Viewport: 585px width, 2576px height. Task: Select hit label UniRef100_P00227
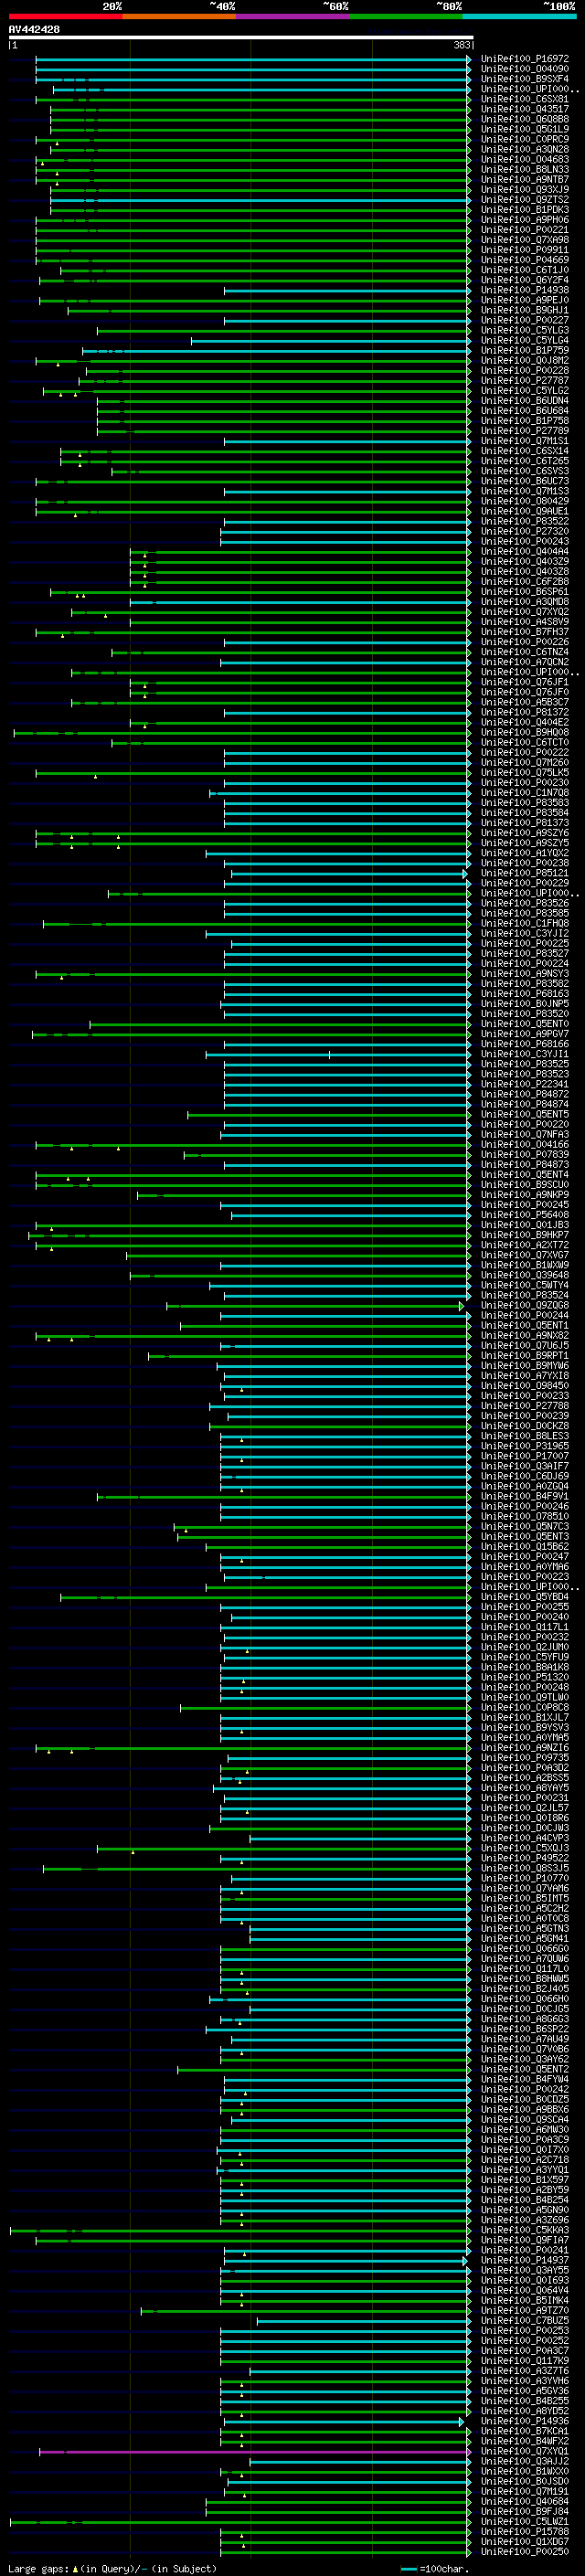click(x=524, y=320)
